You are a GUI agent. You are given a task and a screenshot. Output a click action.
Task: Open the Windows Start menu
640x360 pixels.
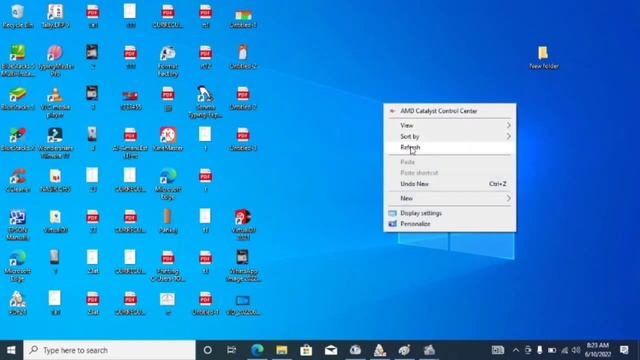pyautogui.click(x=11, y=350)
